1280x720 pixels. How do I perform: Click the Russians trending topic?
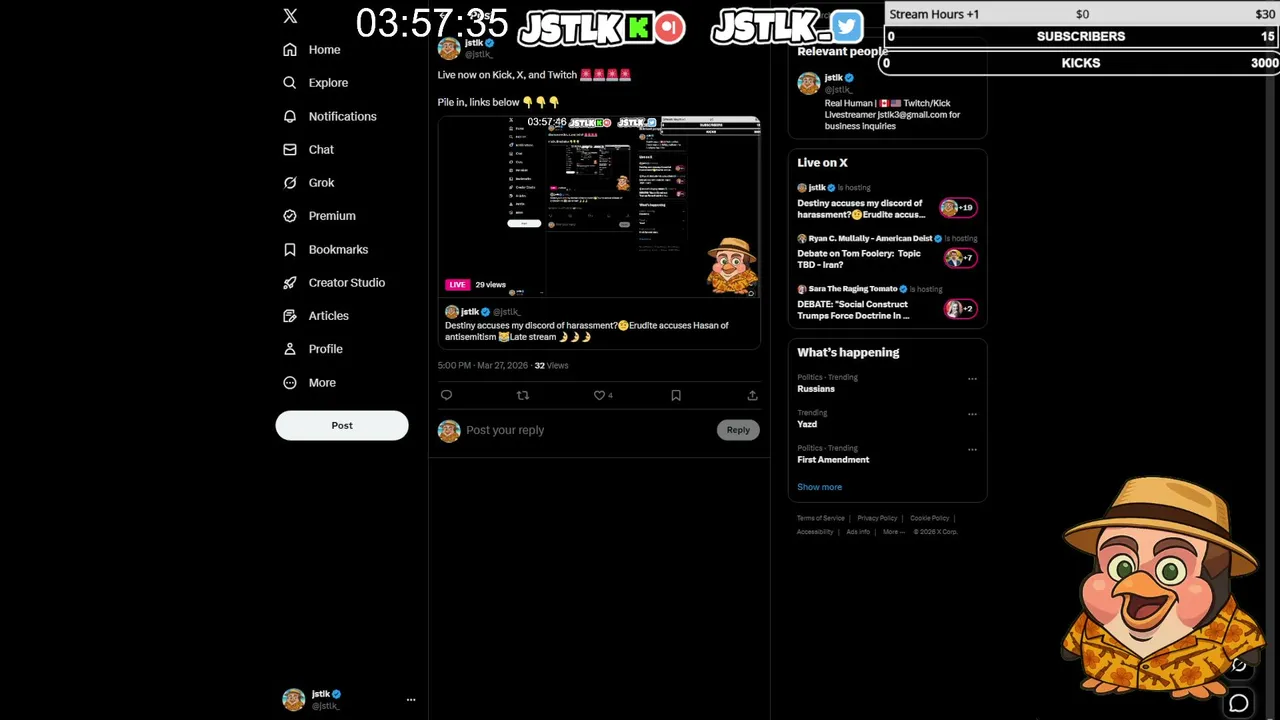tap(816, 389)
